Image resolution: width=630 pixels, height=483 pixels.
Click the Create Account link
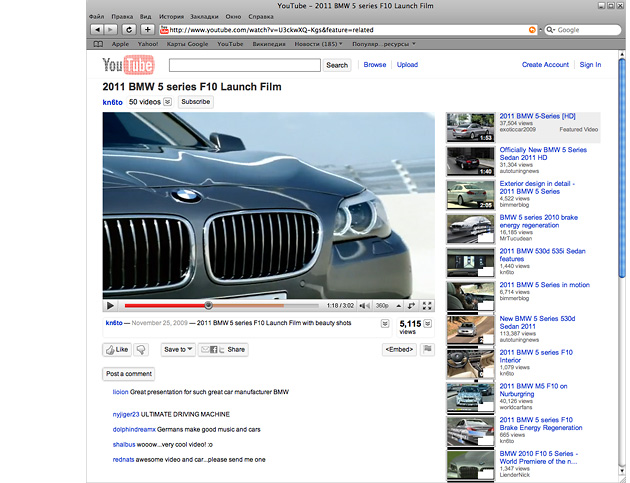pos(545,65)
